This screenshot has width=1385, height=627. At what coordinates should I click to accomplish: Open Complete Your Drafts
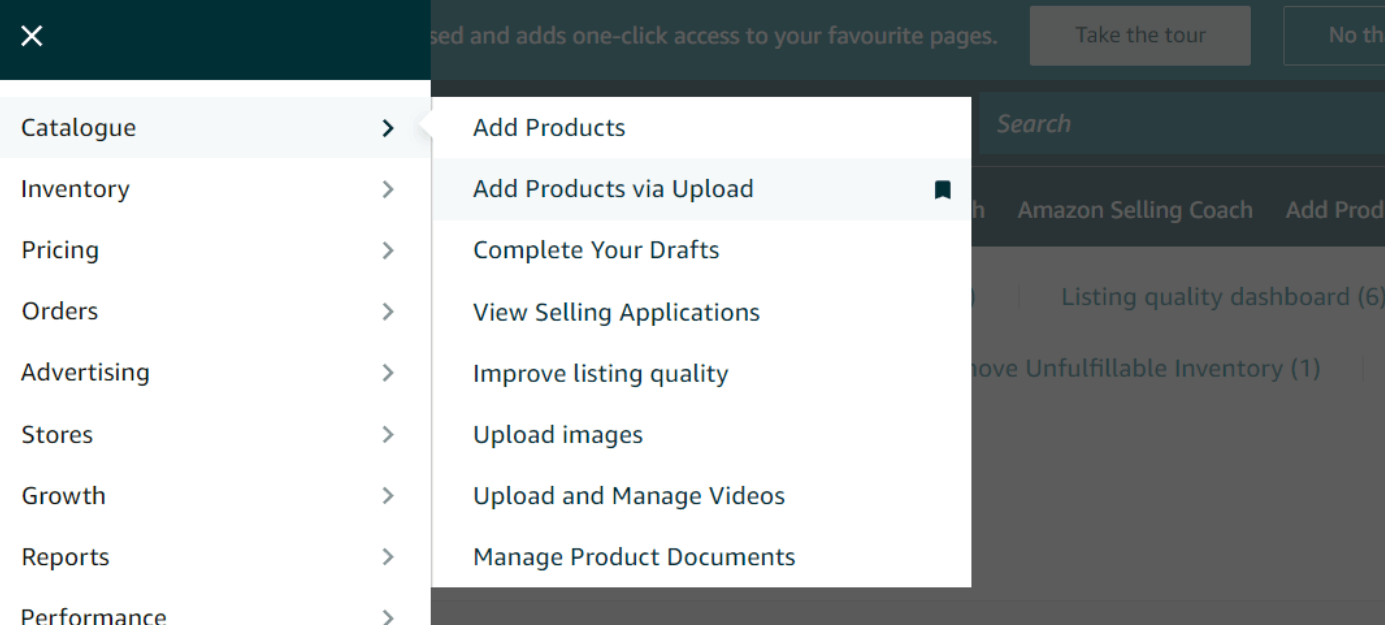[596, 250]
